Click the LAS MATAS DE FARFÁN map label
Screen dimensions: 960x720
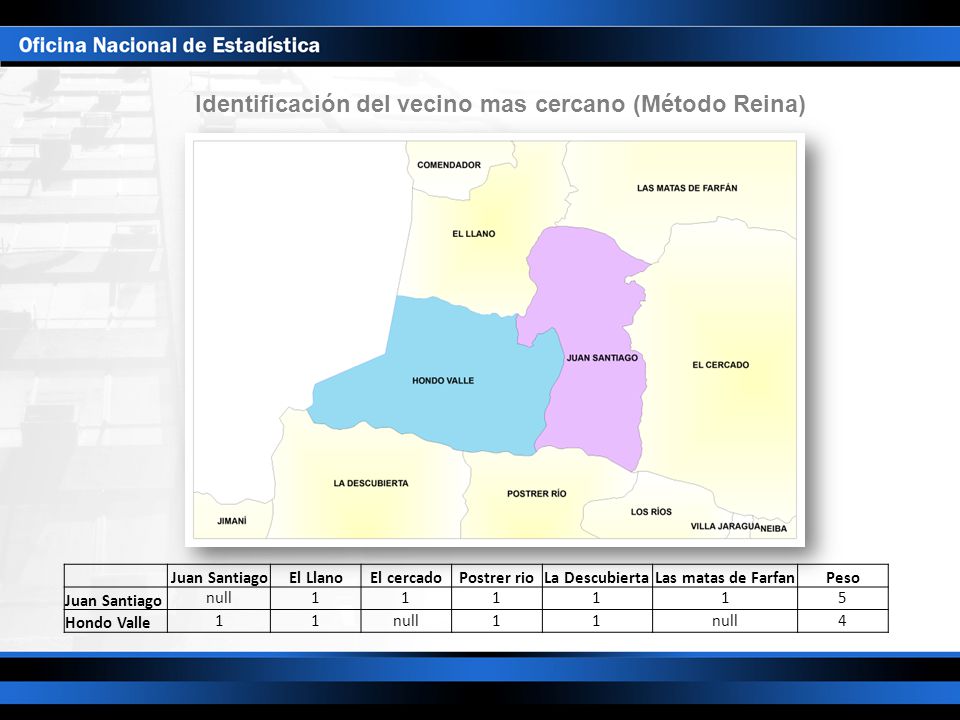click(x=687, y=188)
